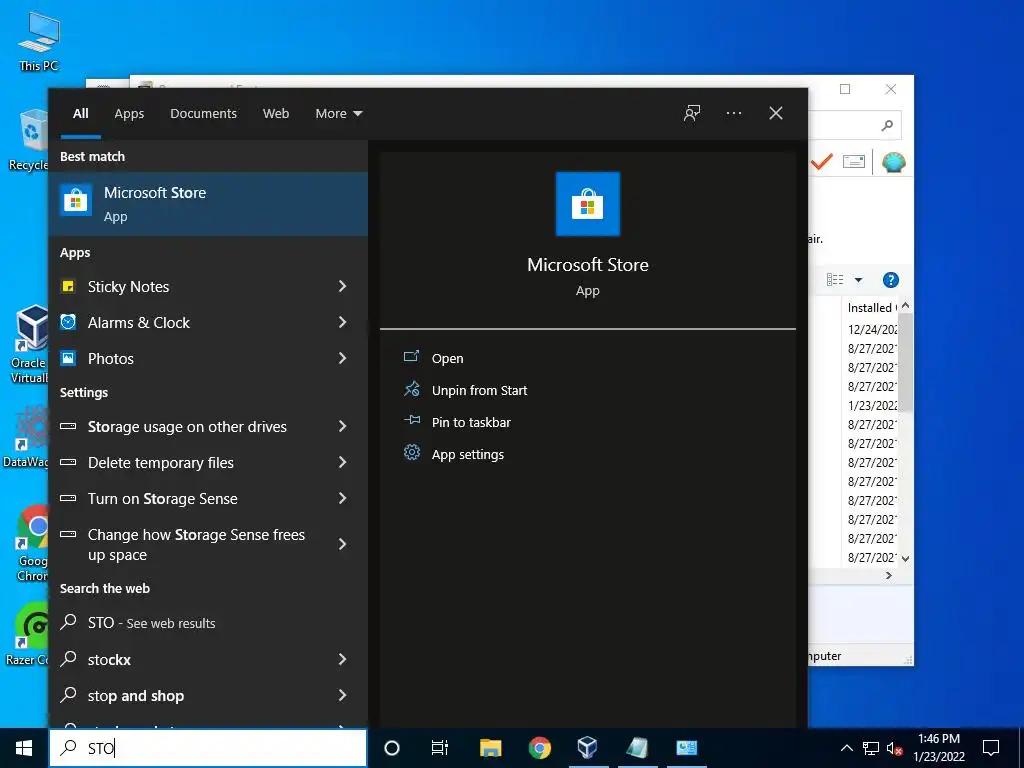Click the Oracle VirtualBox desktop shortcut
Screen dimensions: 1024x768
30,345
